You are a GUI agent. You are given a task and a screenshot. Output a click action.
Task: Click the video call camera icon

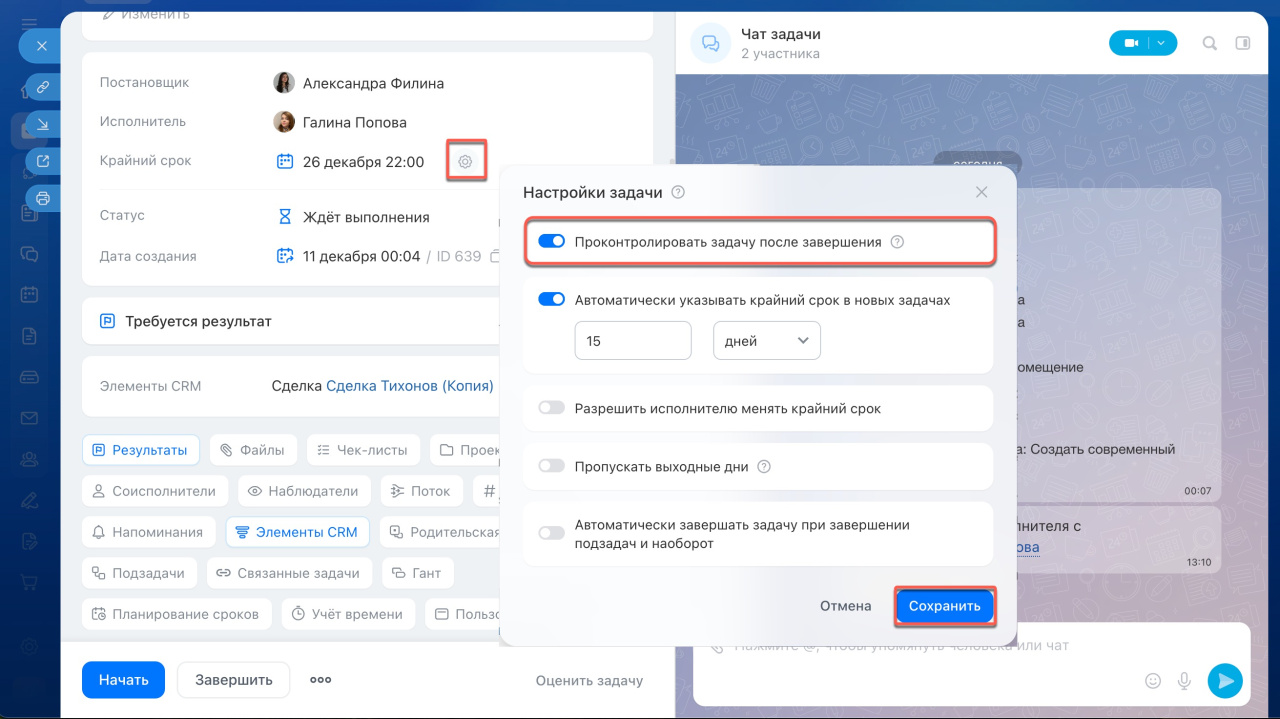coord(1131,43)
